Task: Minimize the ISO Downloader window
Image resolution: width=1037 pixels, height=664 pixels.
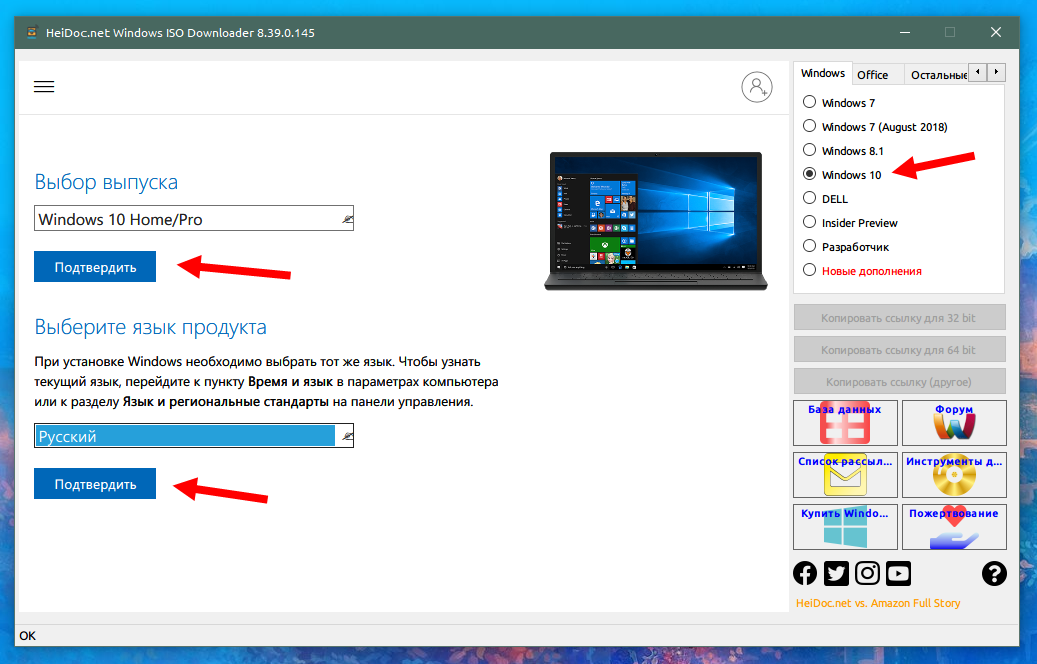Action: 905,32
